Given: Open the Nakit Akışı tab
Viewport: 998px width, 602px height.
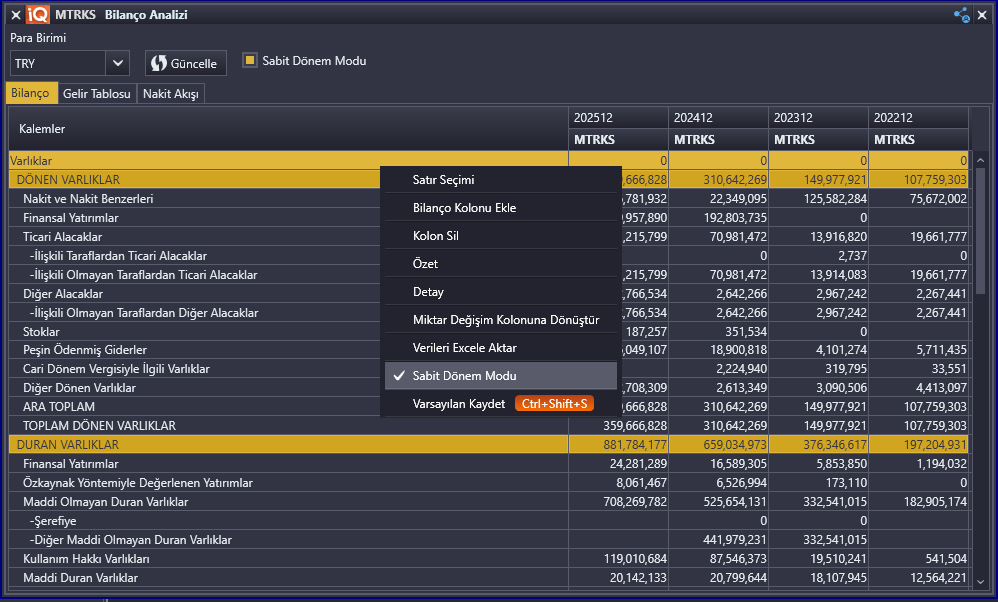Looking at the screenshot, I should click(x=171, y=93).
